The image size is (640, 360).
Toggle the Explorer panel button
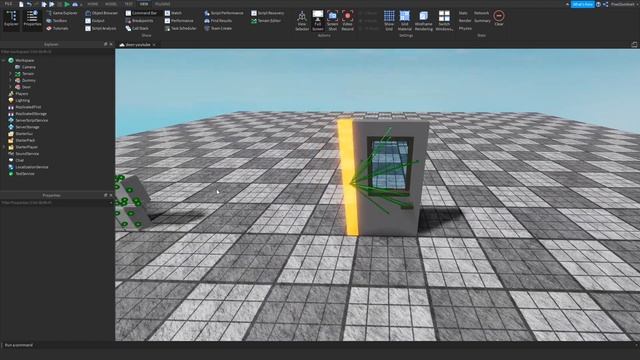[11, 20]
